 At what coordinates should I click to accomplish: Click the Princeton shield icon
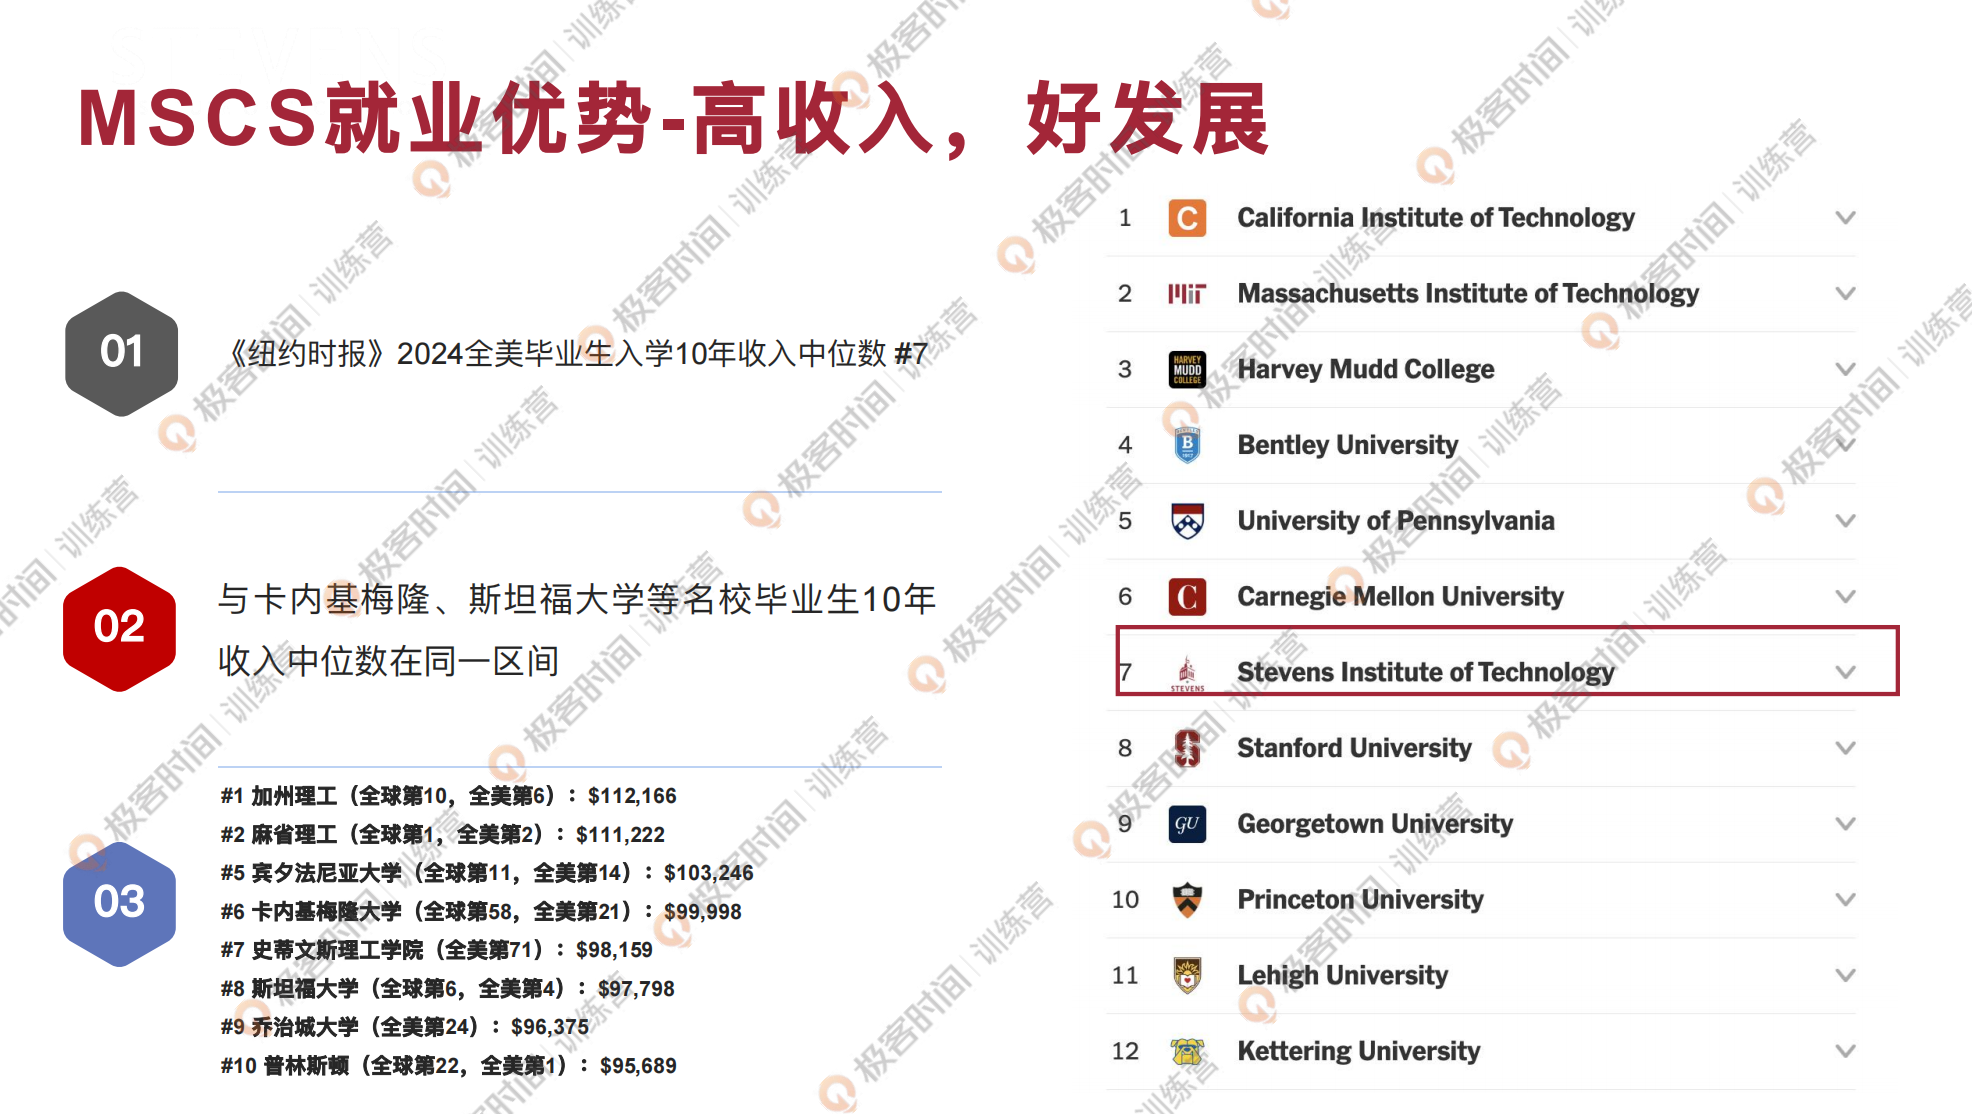(1187, 900)
